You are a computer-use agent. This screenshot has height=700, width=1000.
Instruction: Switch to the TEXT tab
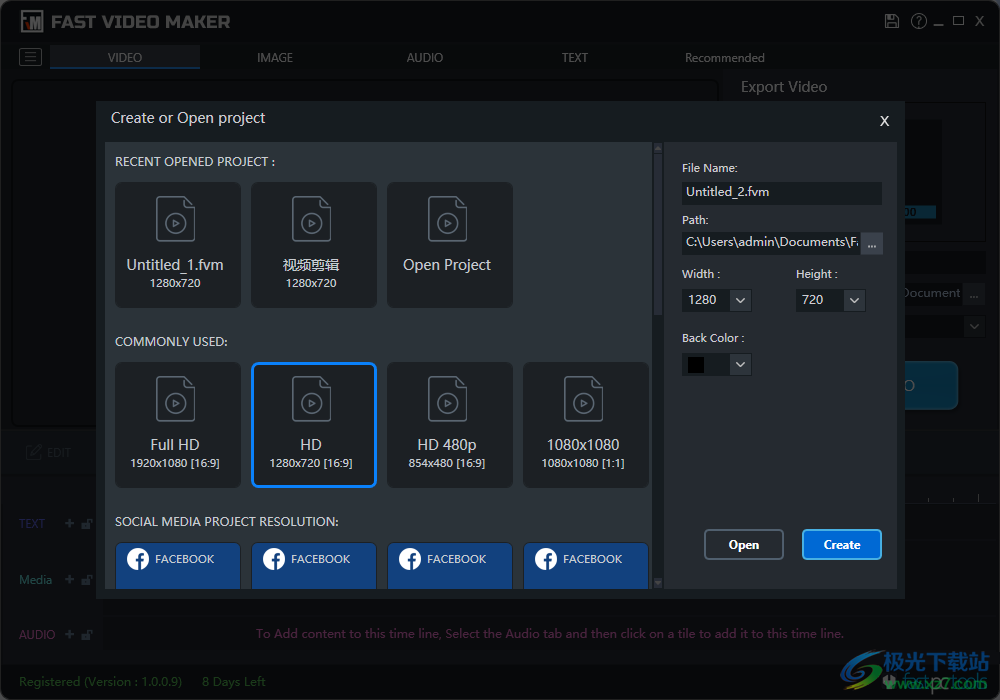pyautogui.click(x=575, y=57)
